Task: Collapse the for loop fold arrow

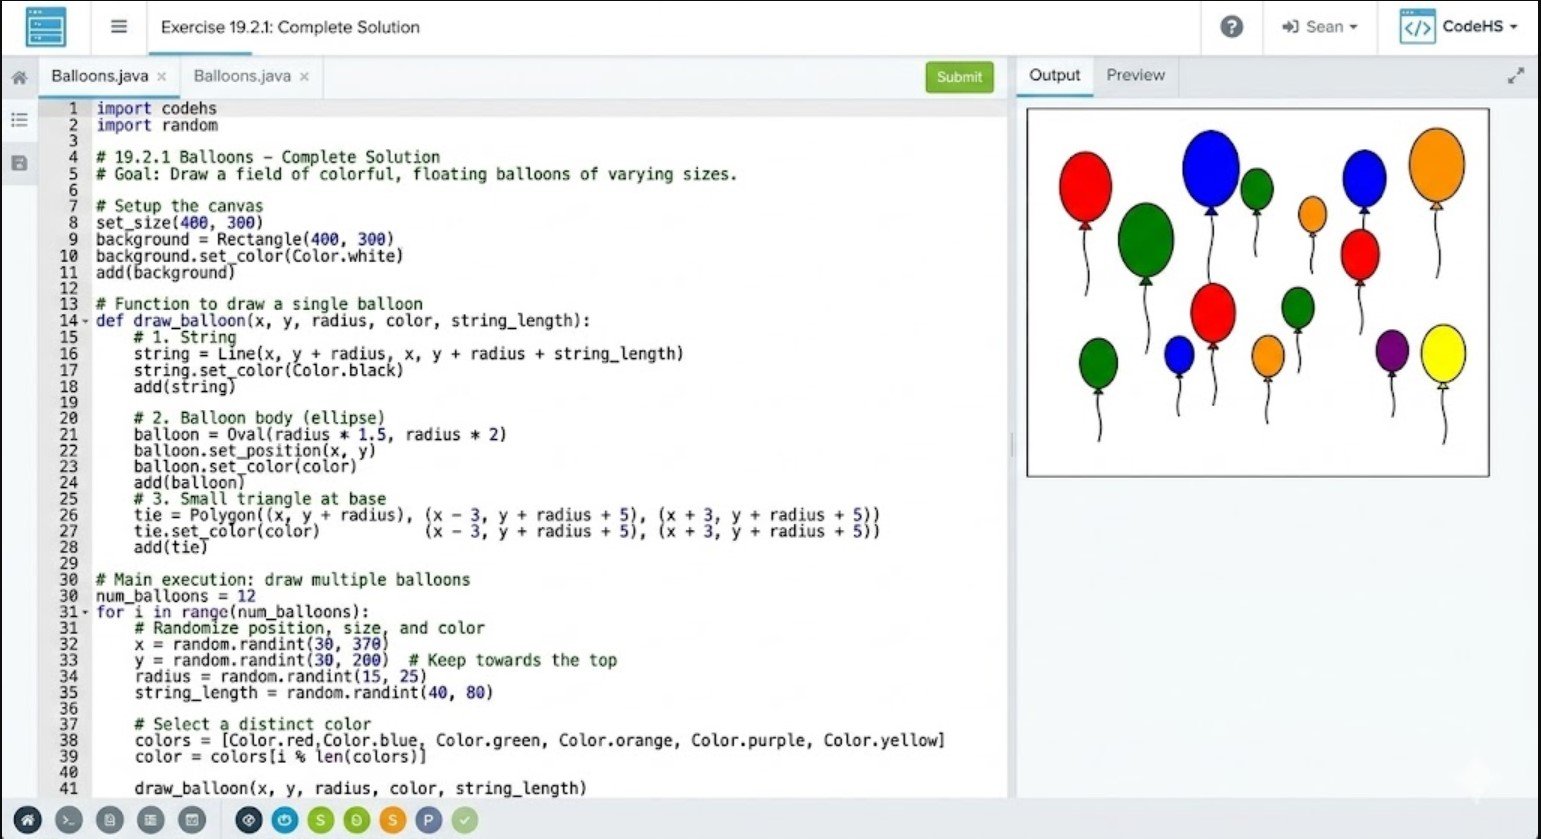Action: 86,612
